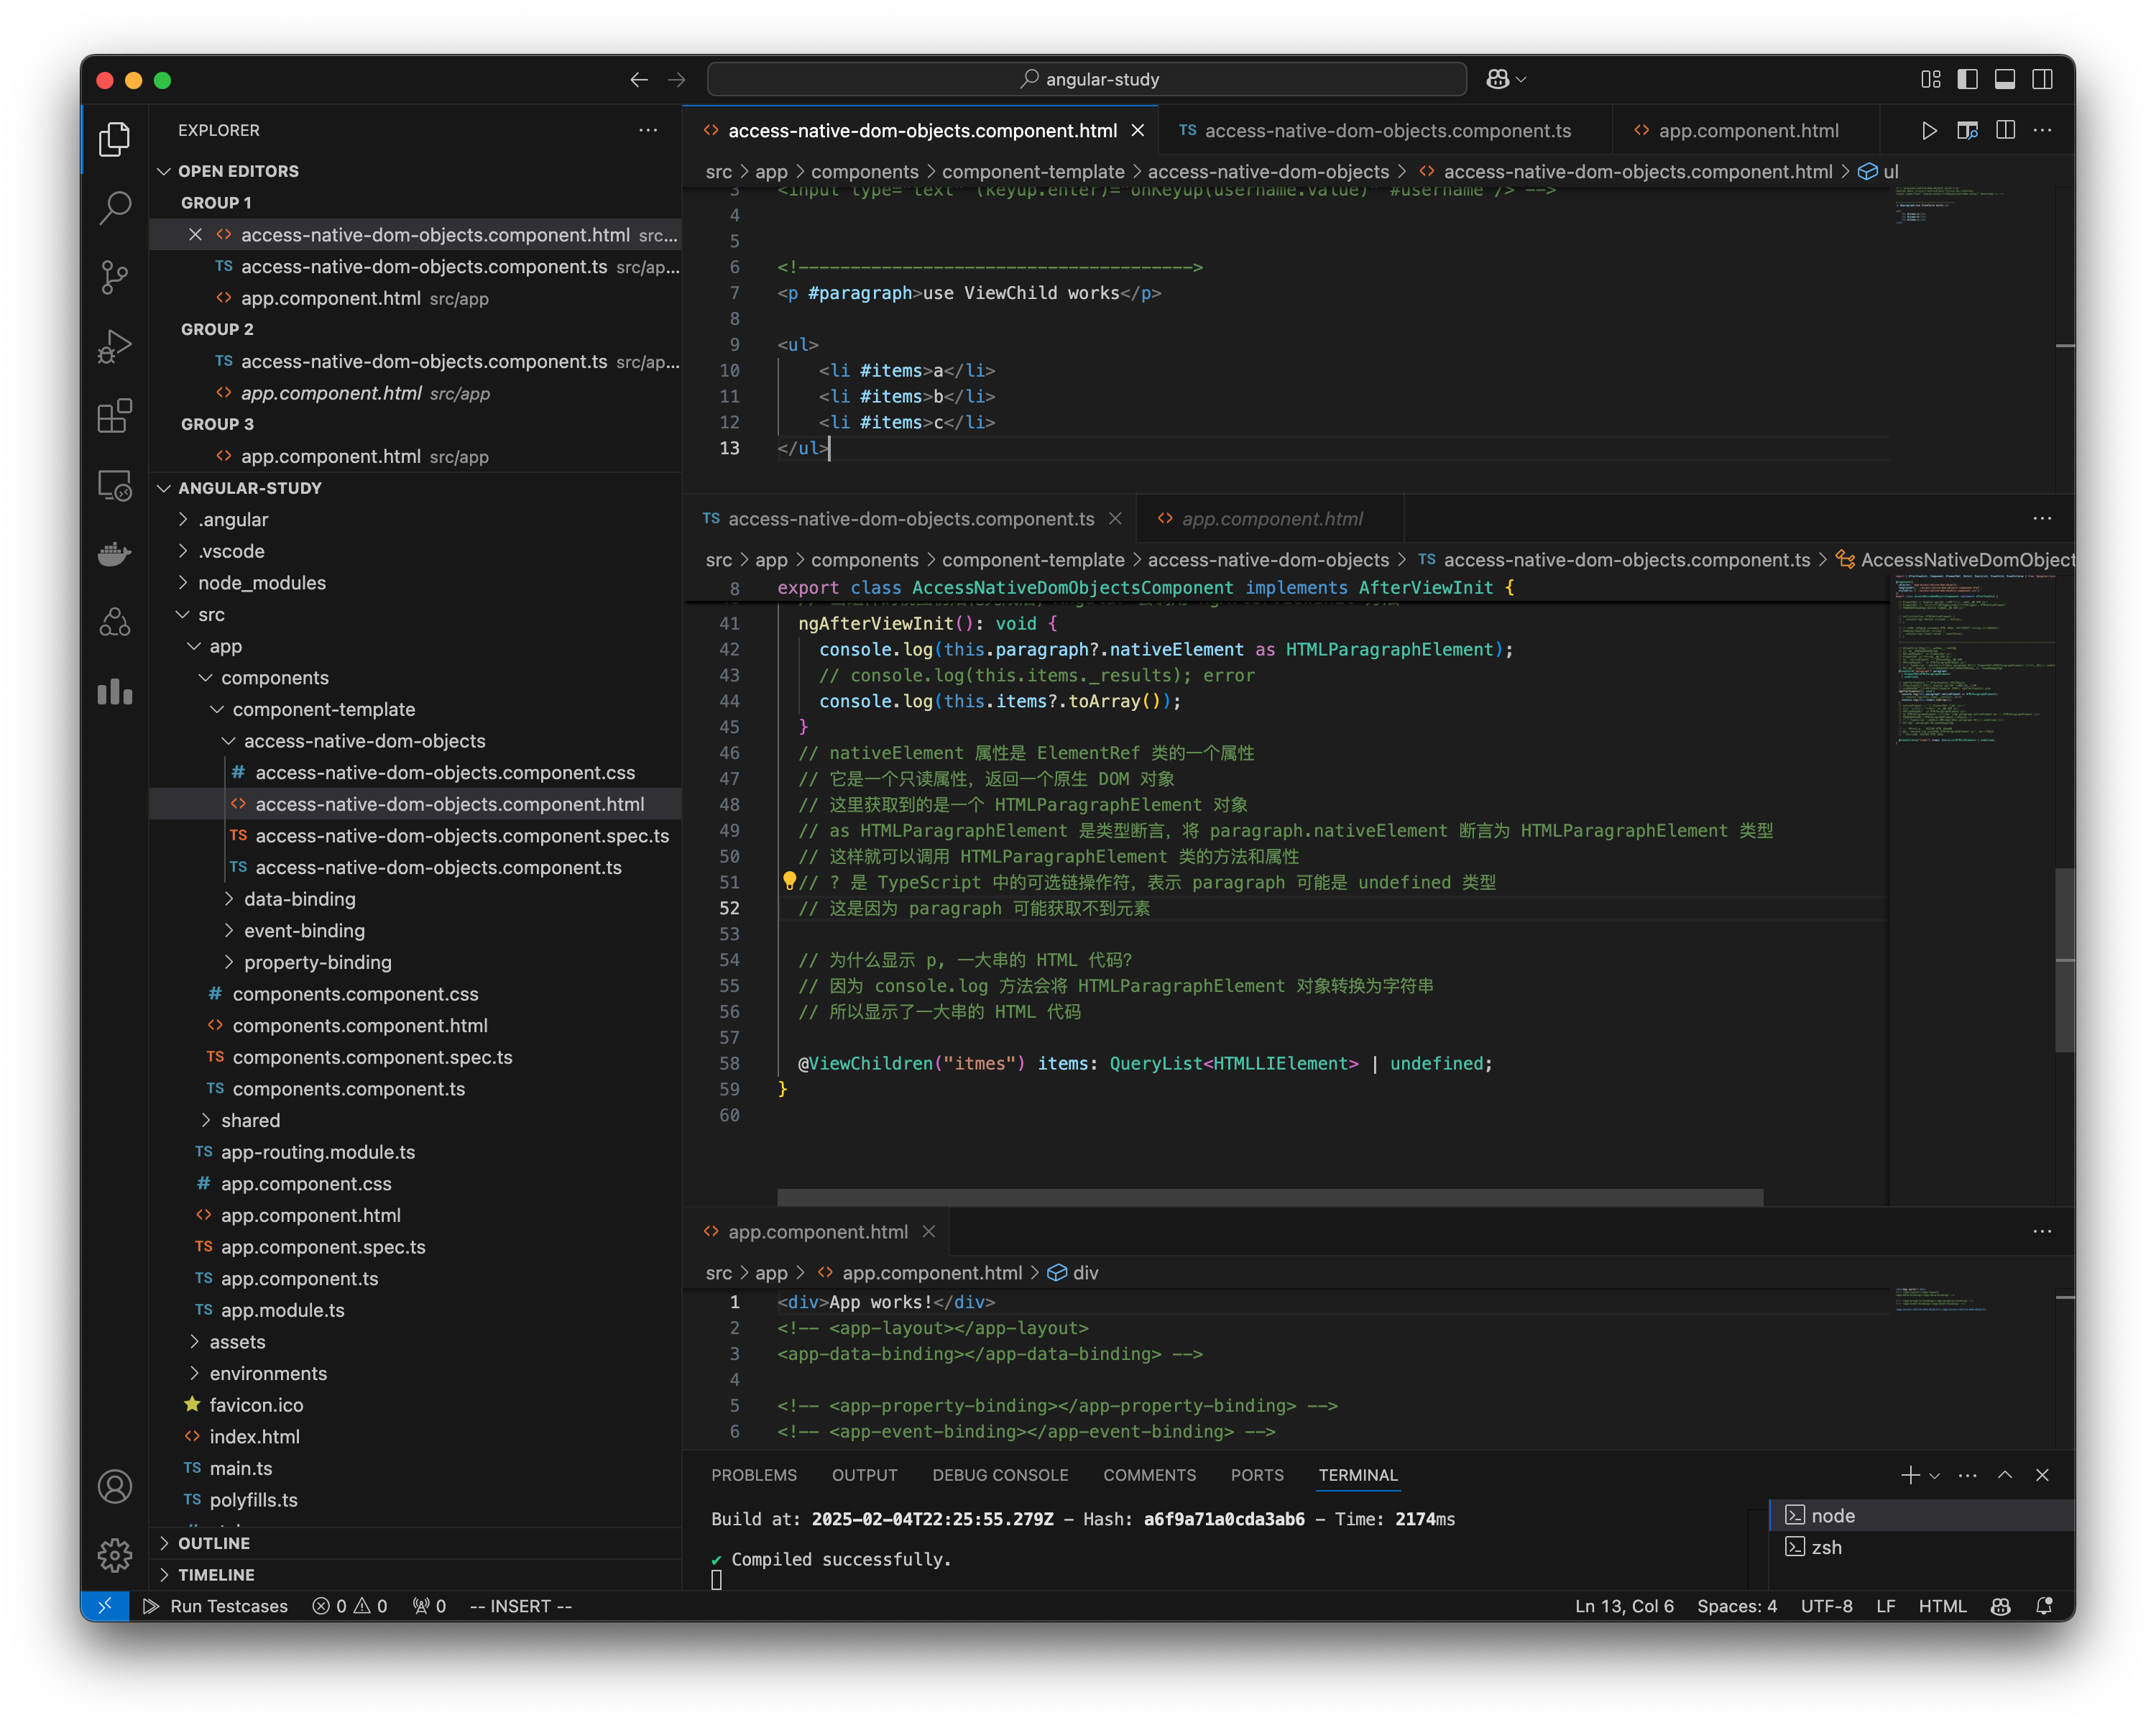Split the editor with the split icon
The height and width of the screenshot is (1728, 2156).
[x=2005, y=130]
